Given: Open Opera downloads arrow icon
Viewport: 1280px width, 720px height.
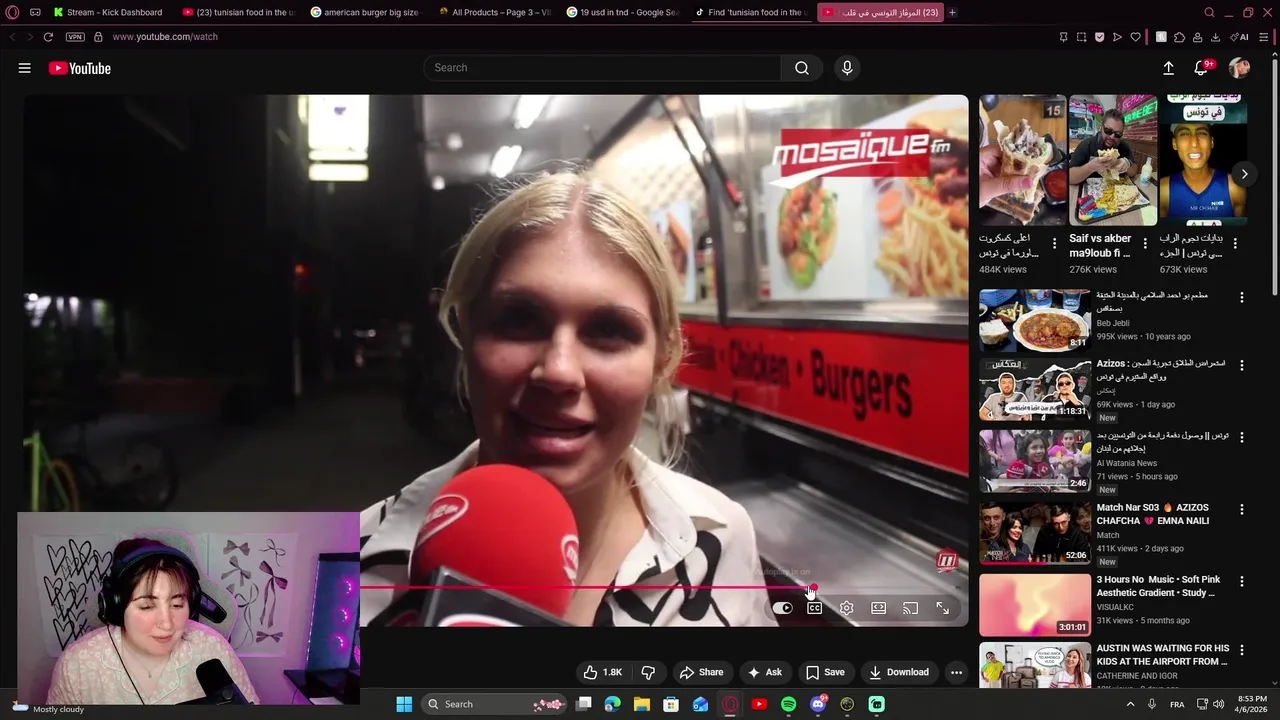Looking at the screenshot, I should [x=1215, y=37].
